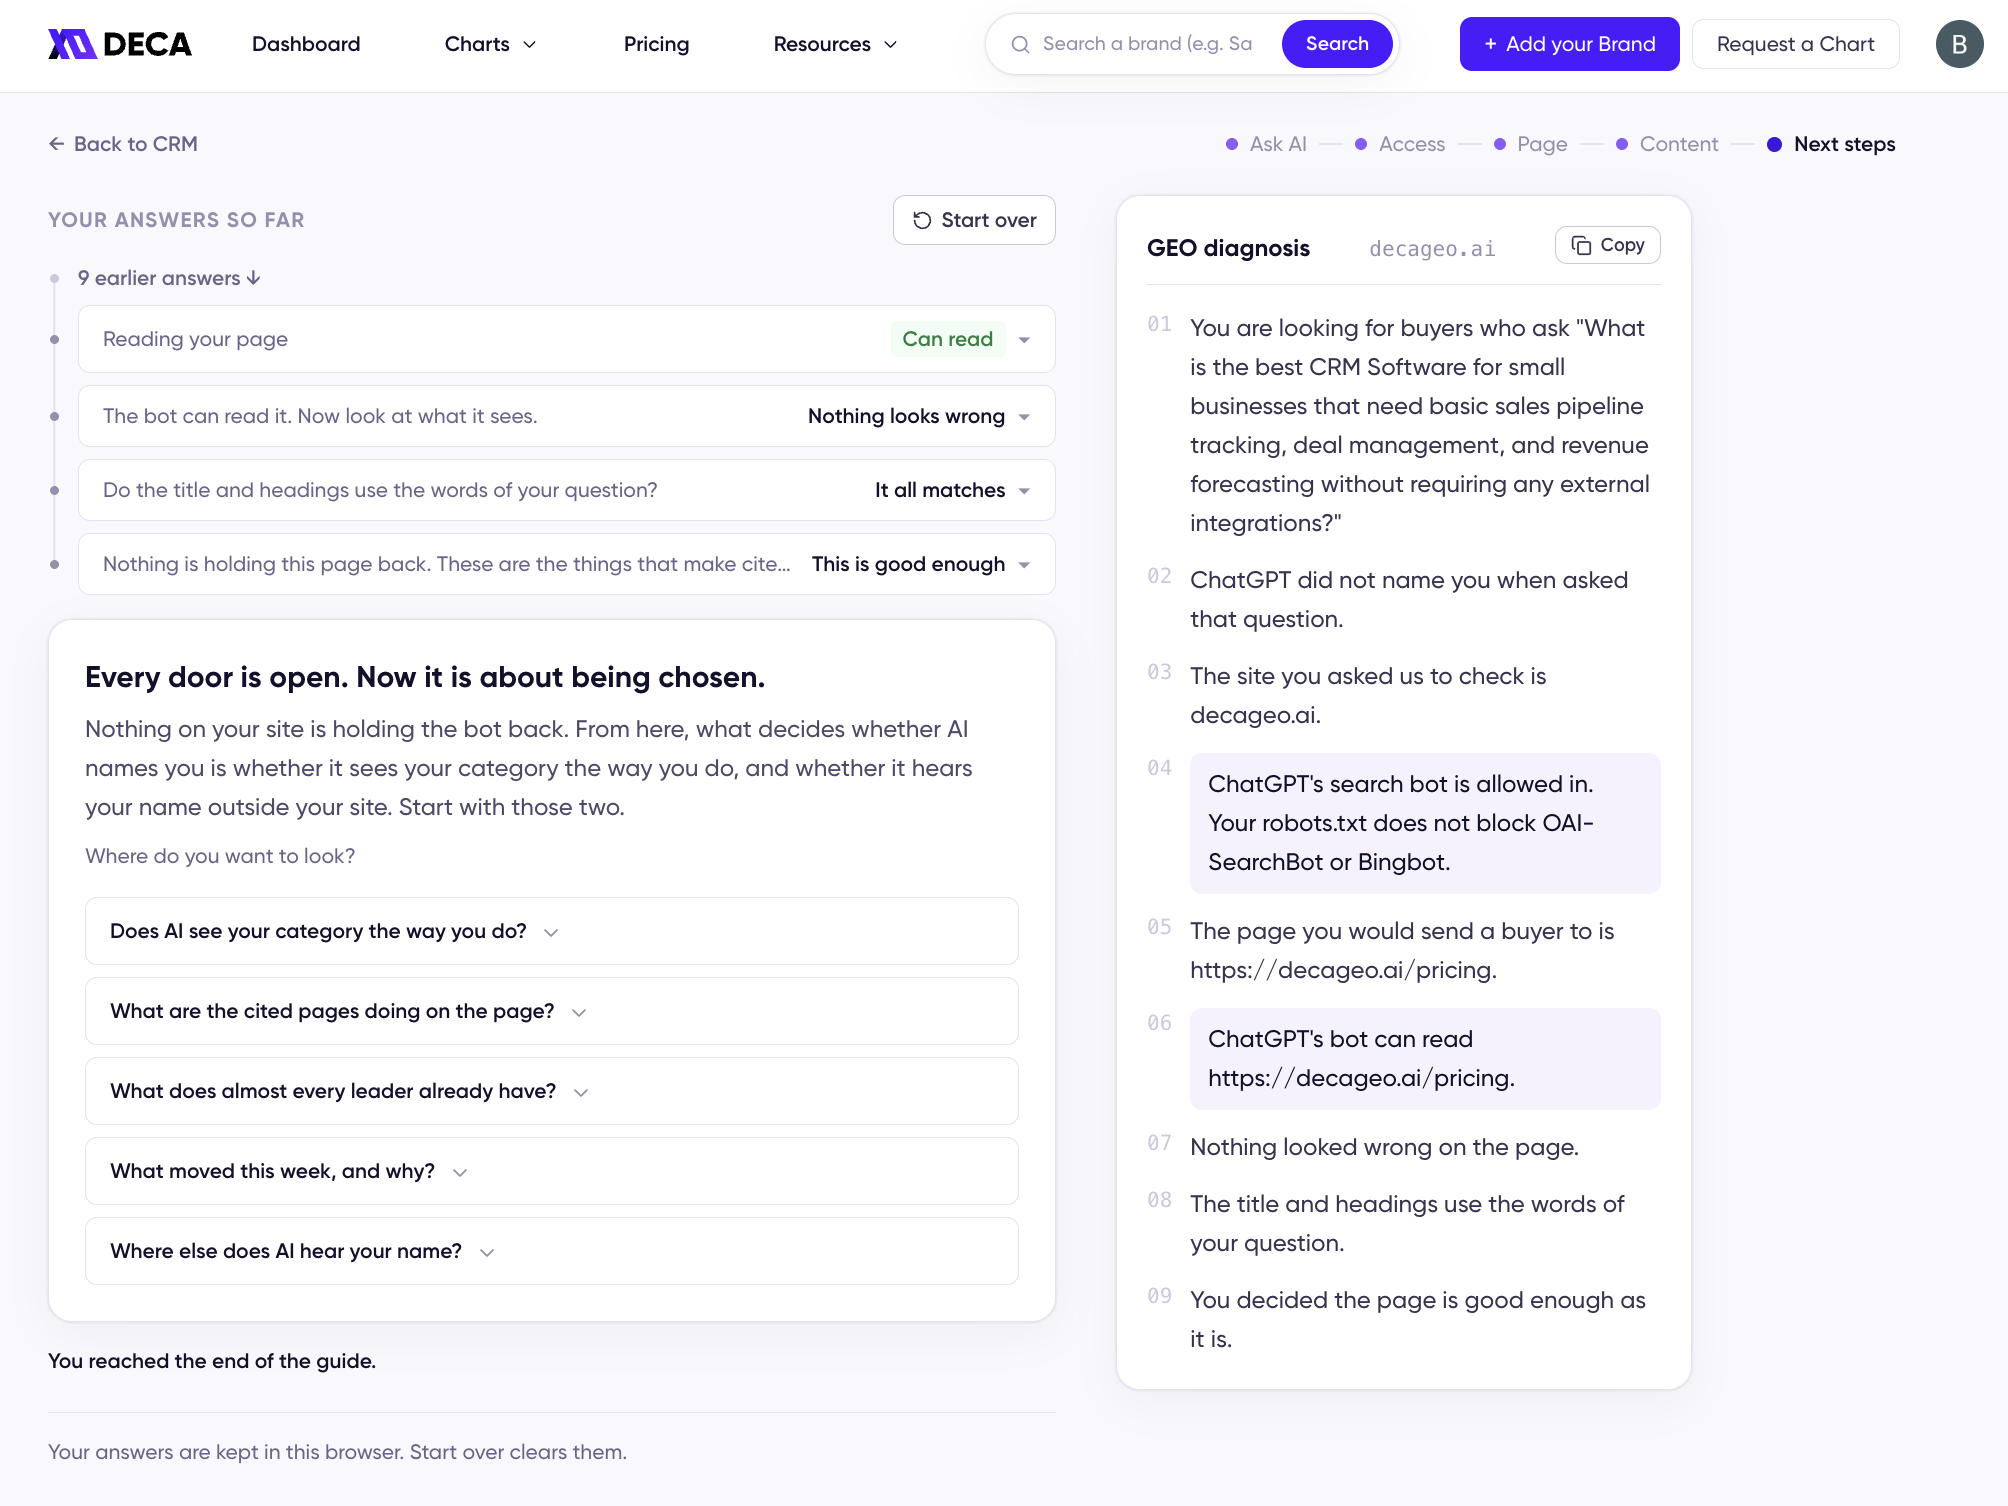Click the Reading your page row label
Viewport: 2008px width, 1506px height.
(x=195, y=339)
